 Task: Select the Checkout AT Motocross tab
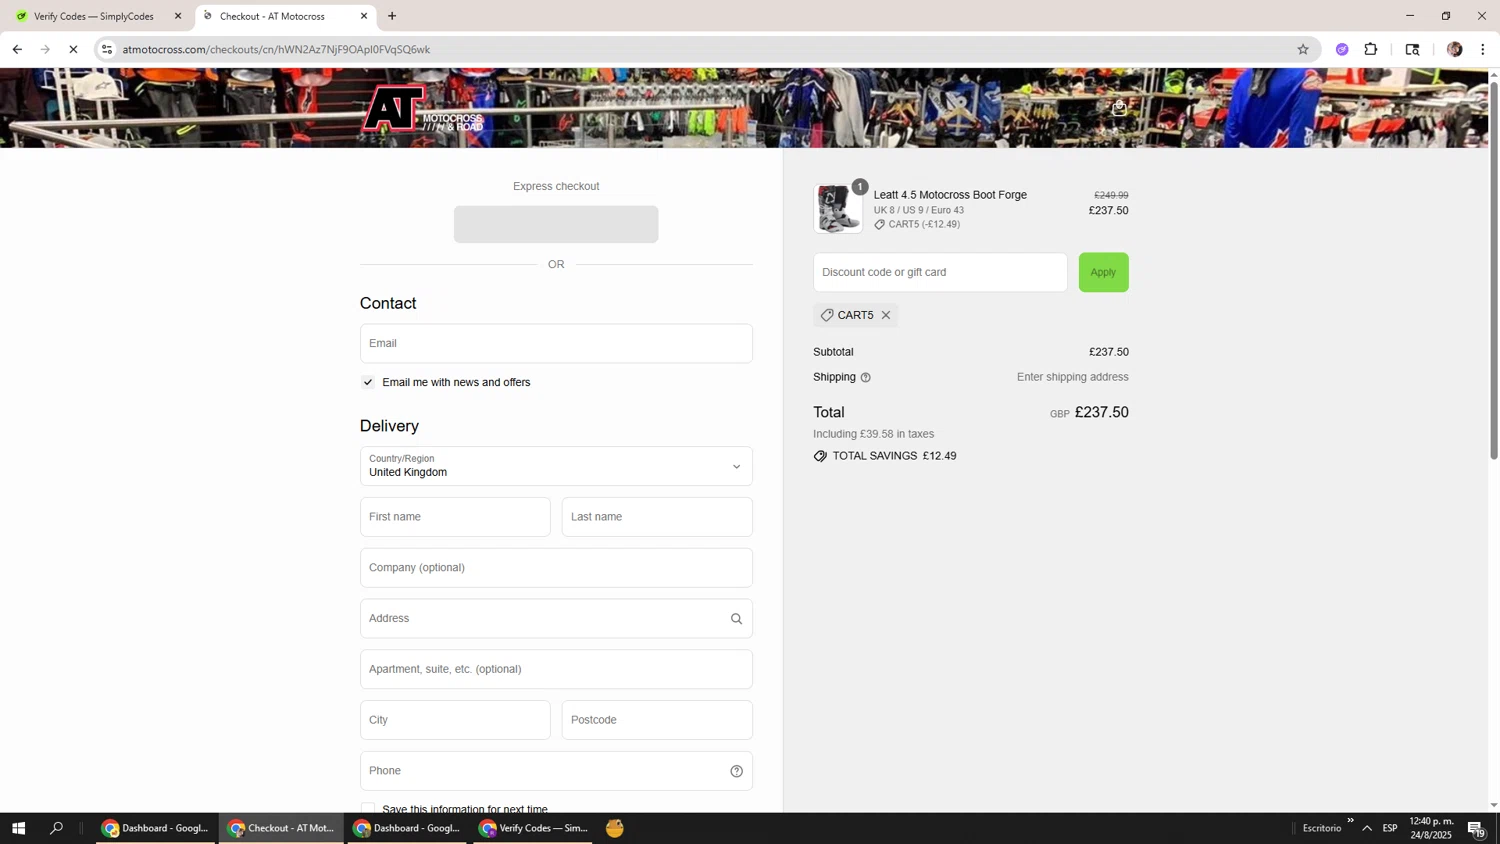[285, 16]
